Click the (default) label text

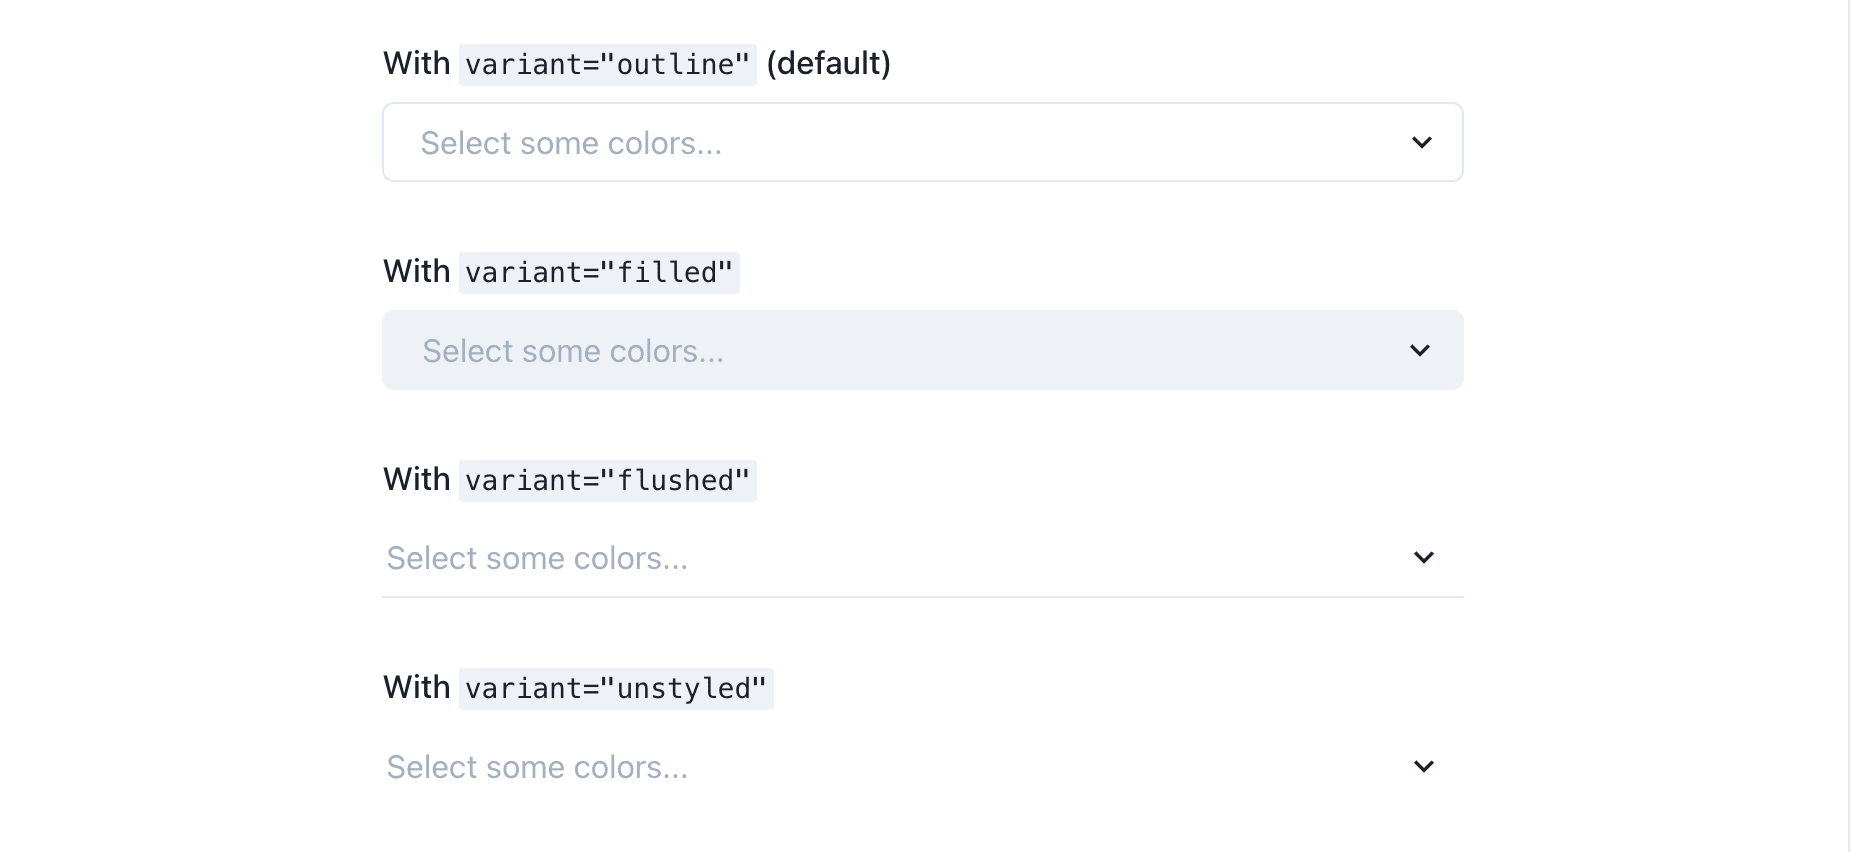828,63
